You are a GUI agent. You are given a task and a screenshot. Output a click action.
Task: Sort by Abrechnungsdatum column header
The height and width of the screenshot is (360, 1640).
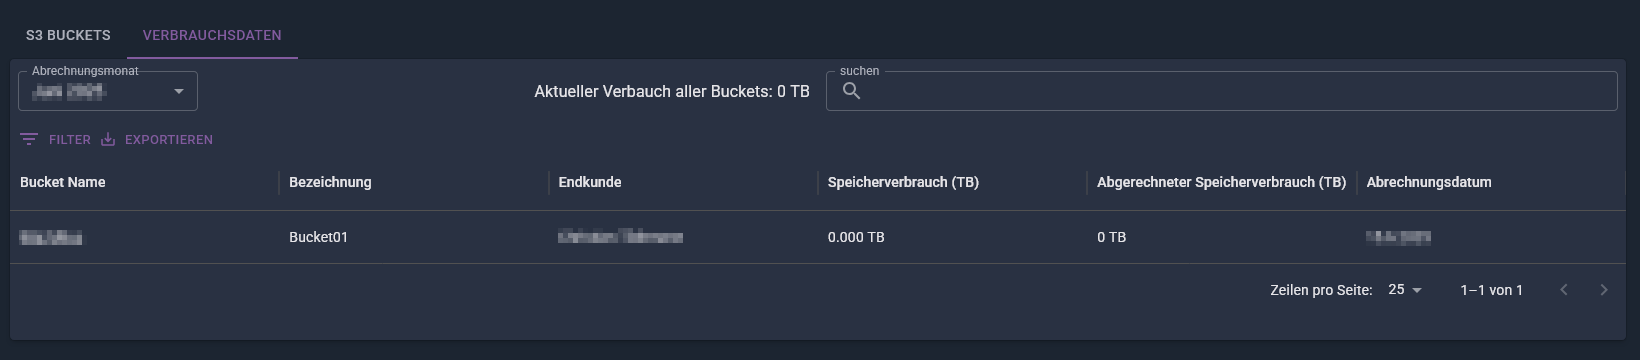(1429, 182)
